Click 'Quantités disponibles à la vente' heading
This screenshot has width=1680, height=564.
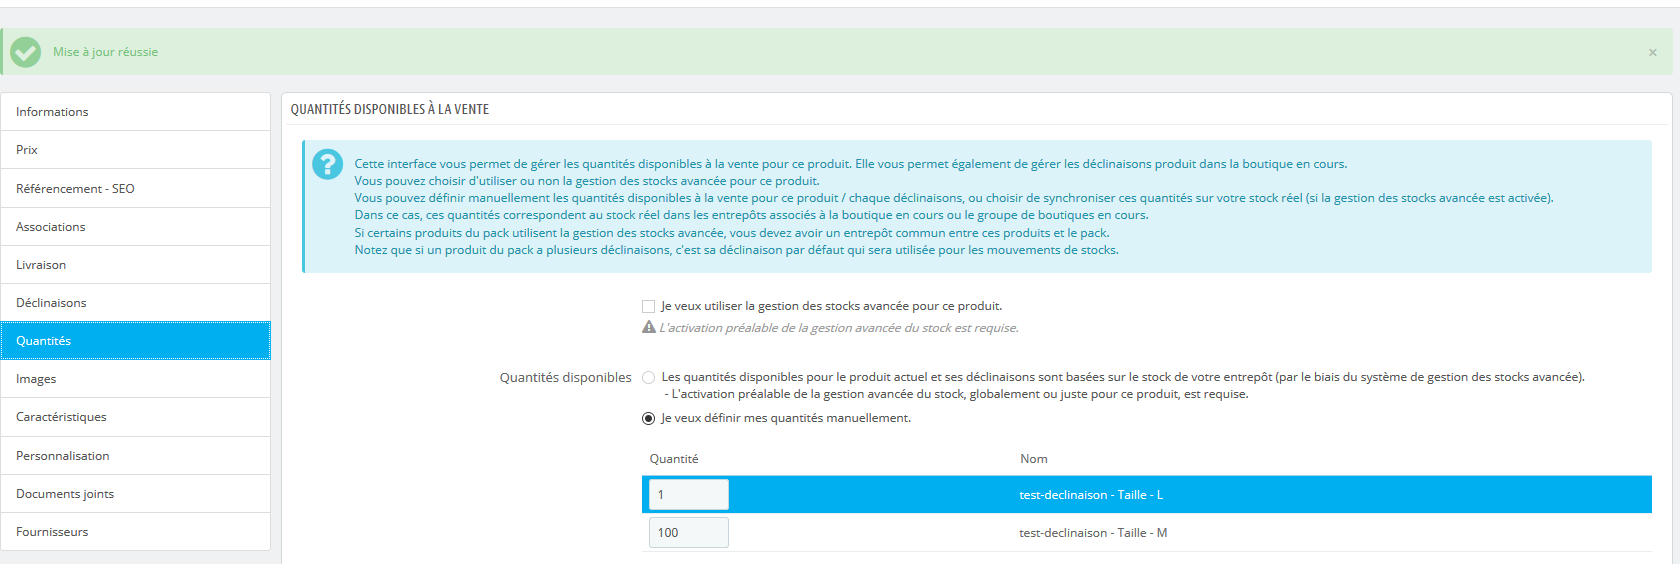coord(390,109)
